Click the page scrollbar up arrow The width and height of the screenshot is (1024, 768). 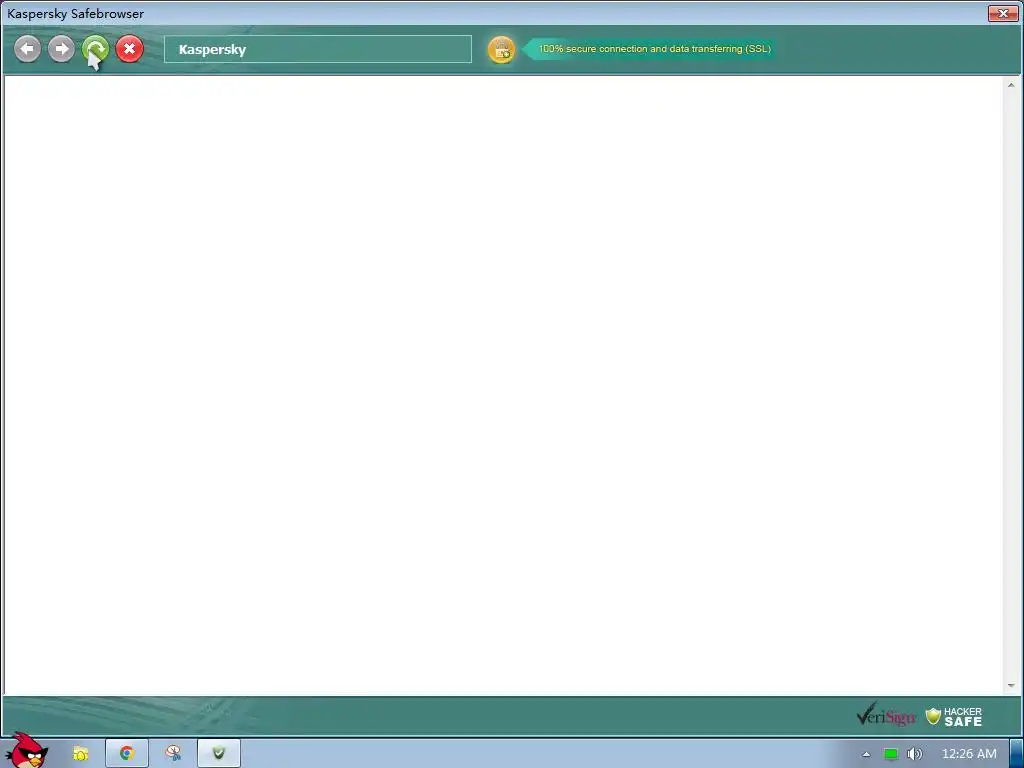coord(1011,85)
